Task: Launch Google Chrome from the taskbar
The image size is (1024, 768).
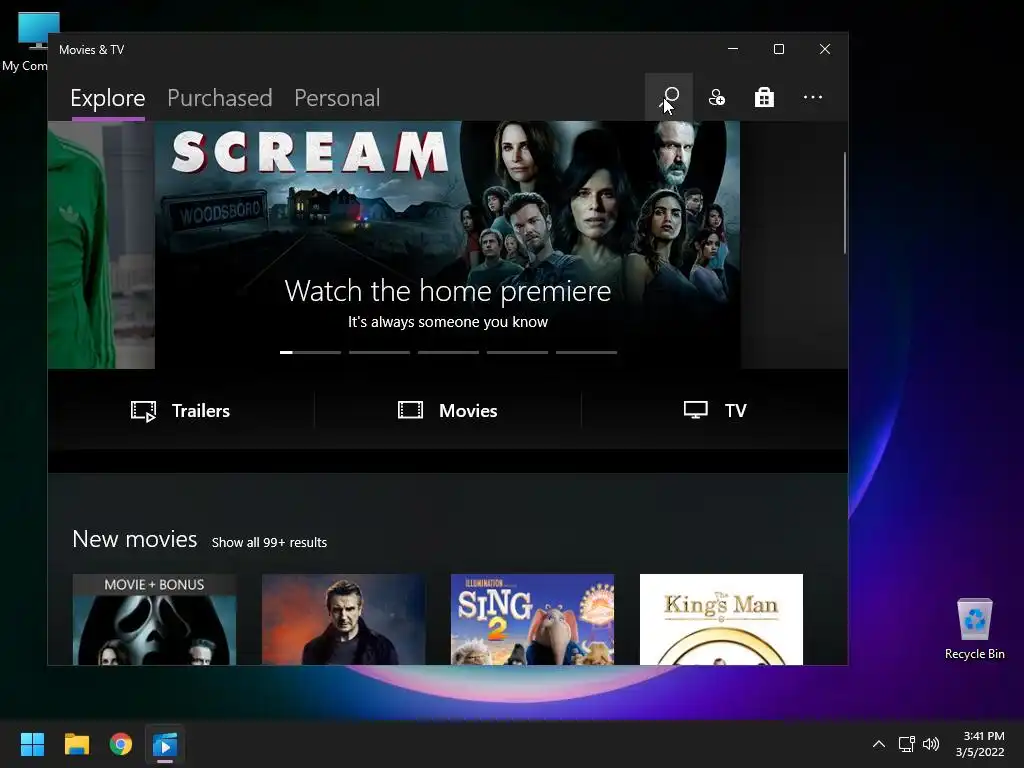Action: coord(121,744)
